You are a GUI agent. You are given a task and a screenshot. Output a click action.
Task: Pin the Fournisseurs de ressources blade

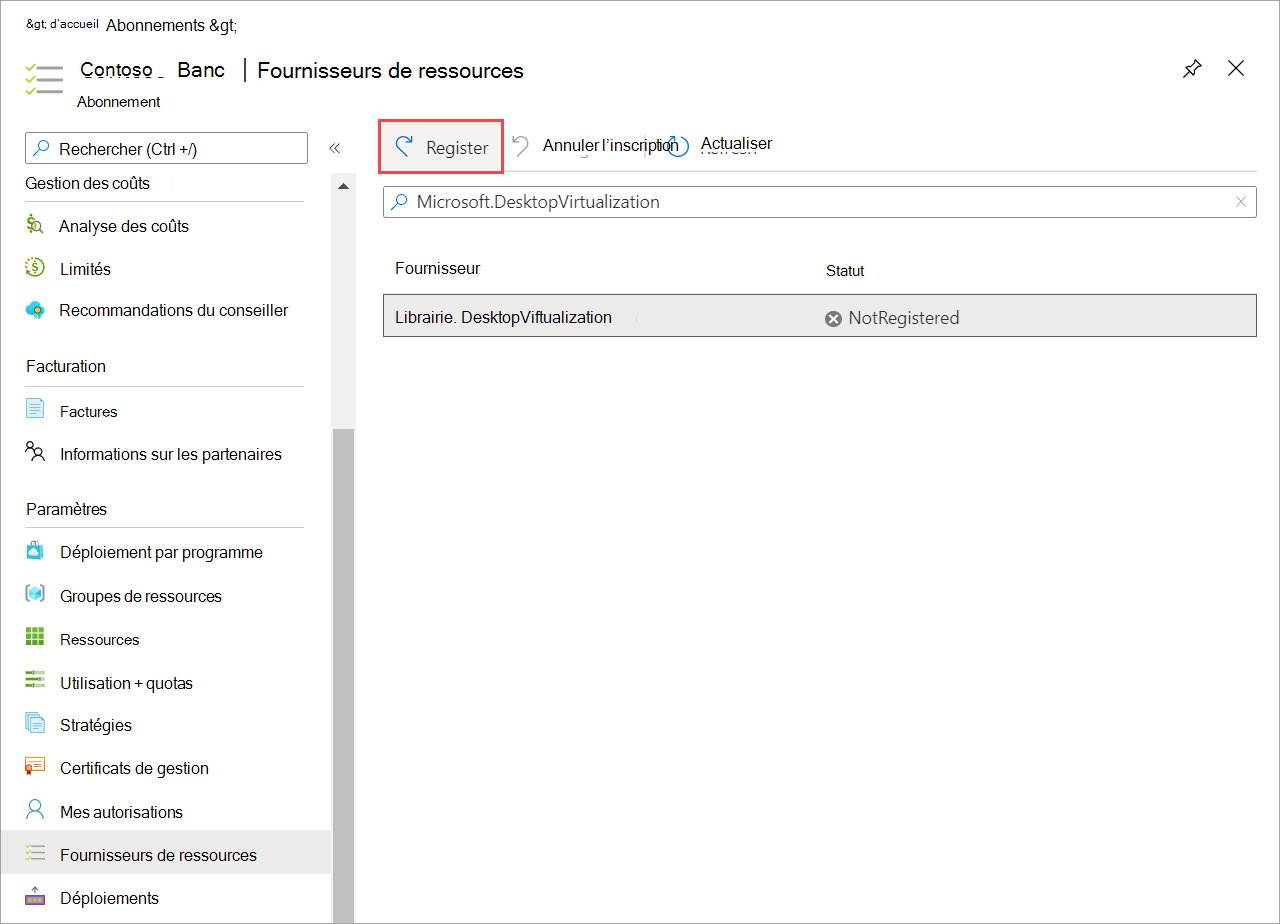[1192, 69]
